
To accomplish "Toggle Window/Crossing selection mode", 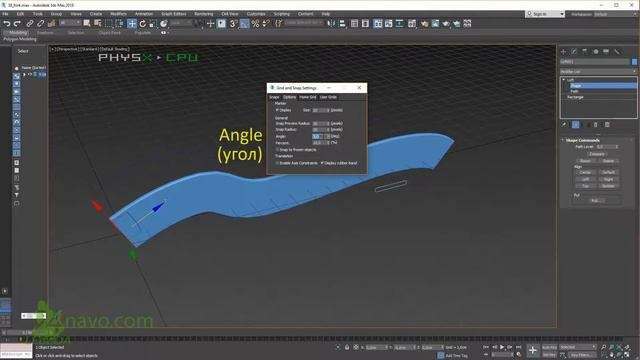I will click(119, 24).
